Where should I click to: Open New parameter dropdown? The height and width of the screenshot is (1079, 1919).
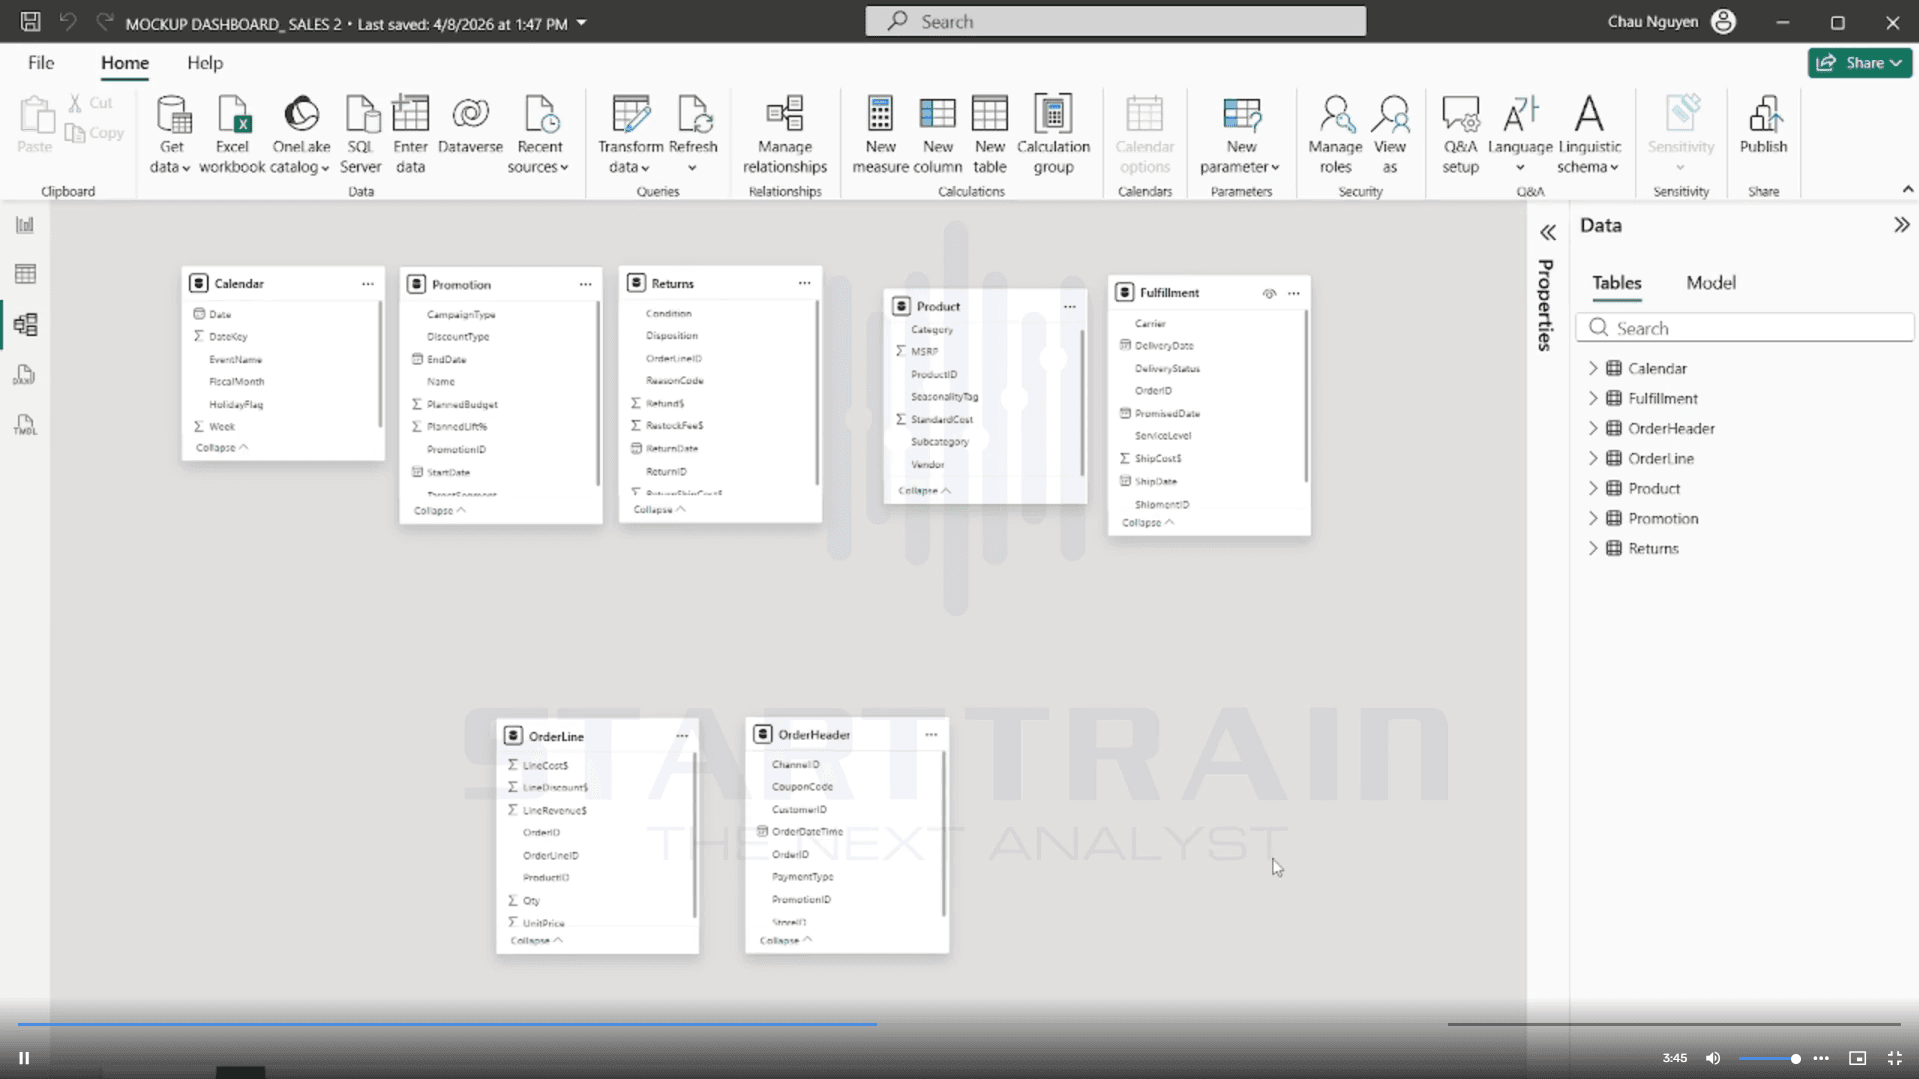pos(1240,135)
